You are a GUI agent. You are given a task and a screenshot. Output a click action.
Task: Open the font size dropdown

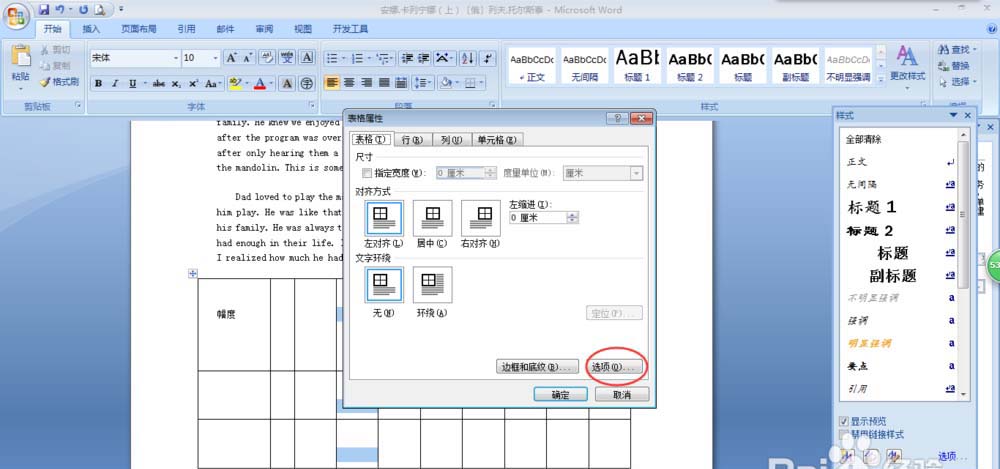216,58
